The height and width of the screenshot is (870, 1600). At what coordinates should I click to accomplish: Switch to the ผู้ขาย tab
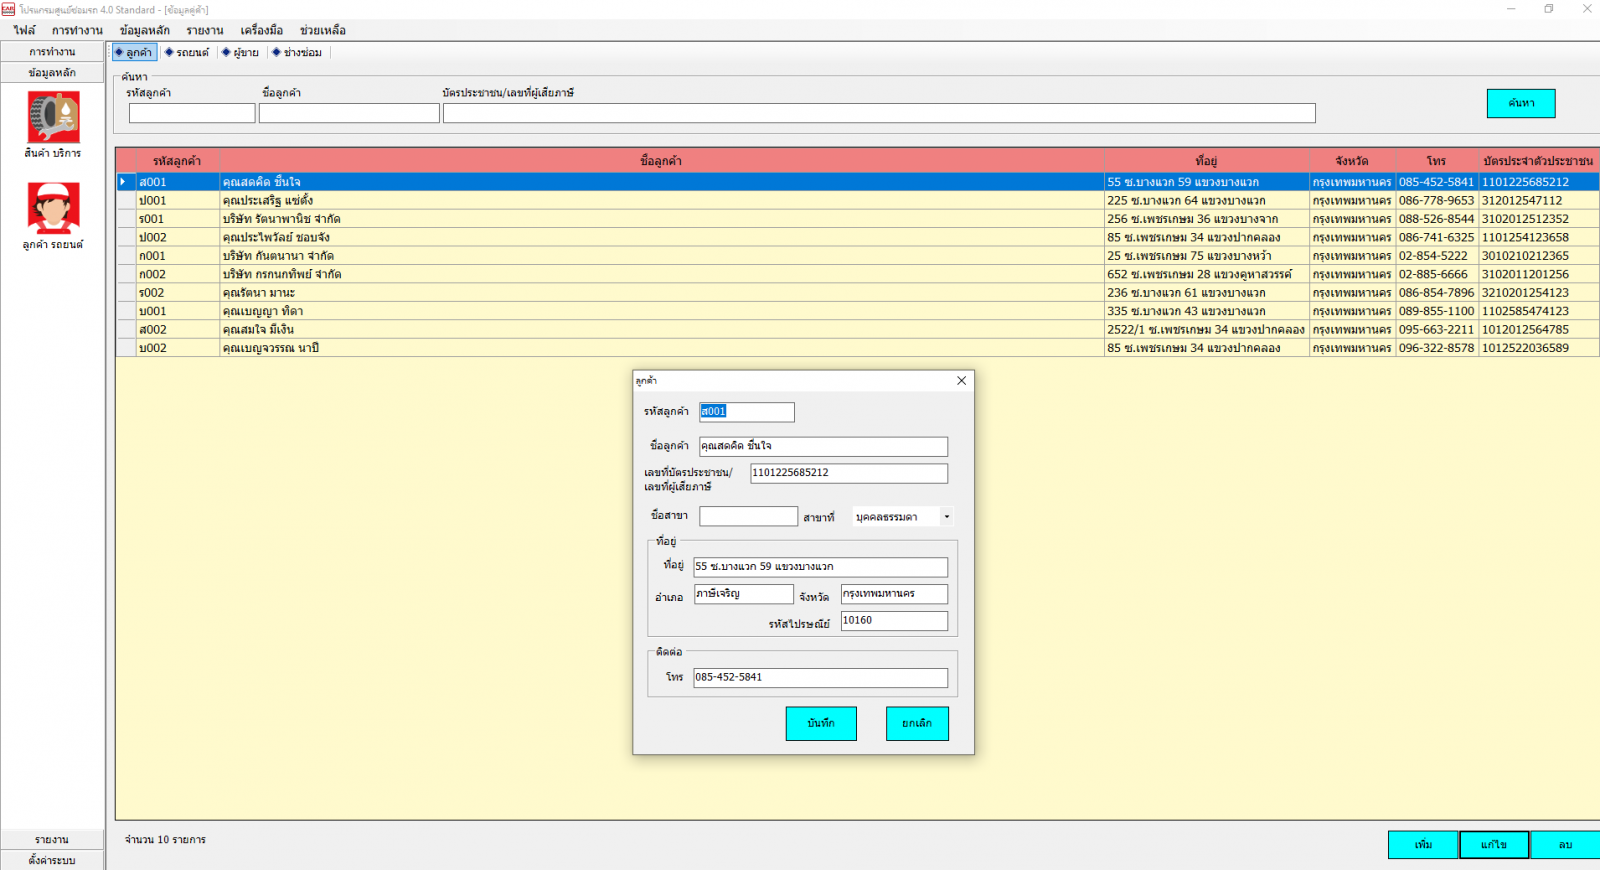pos(241,52)
